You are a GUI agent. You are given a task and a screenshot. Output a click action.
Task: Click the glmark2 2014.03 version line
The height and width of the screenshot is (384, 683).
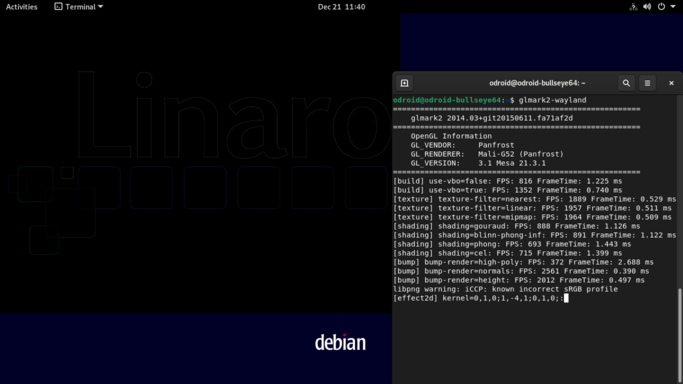491,118
